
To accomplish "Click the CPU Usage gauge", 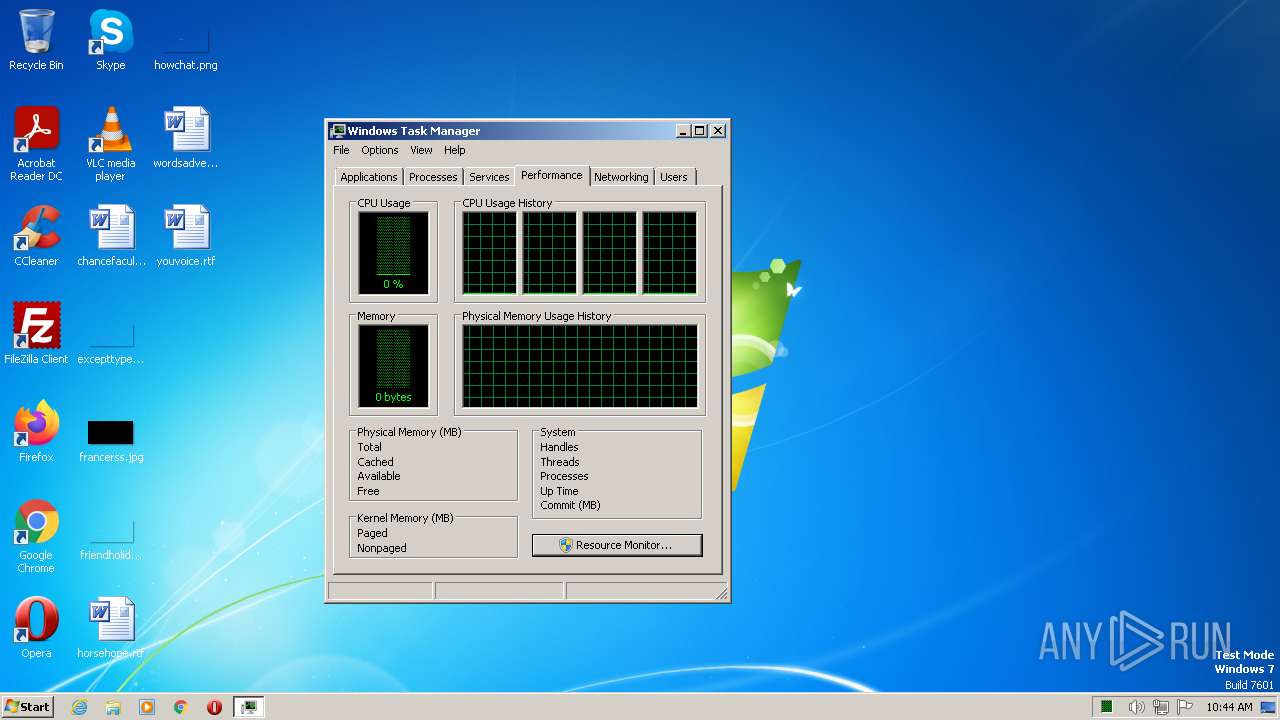I will pyautogui.click(x=393, y=252).
